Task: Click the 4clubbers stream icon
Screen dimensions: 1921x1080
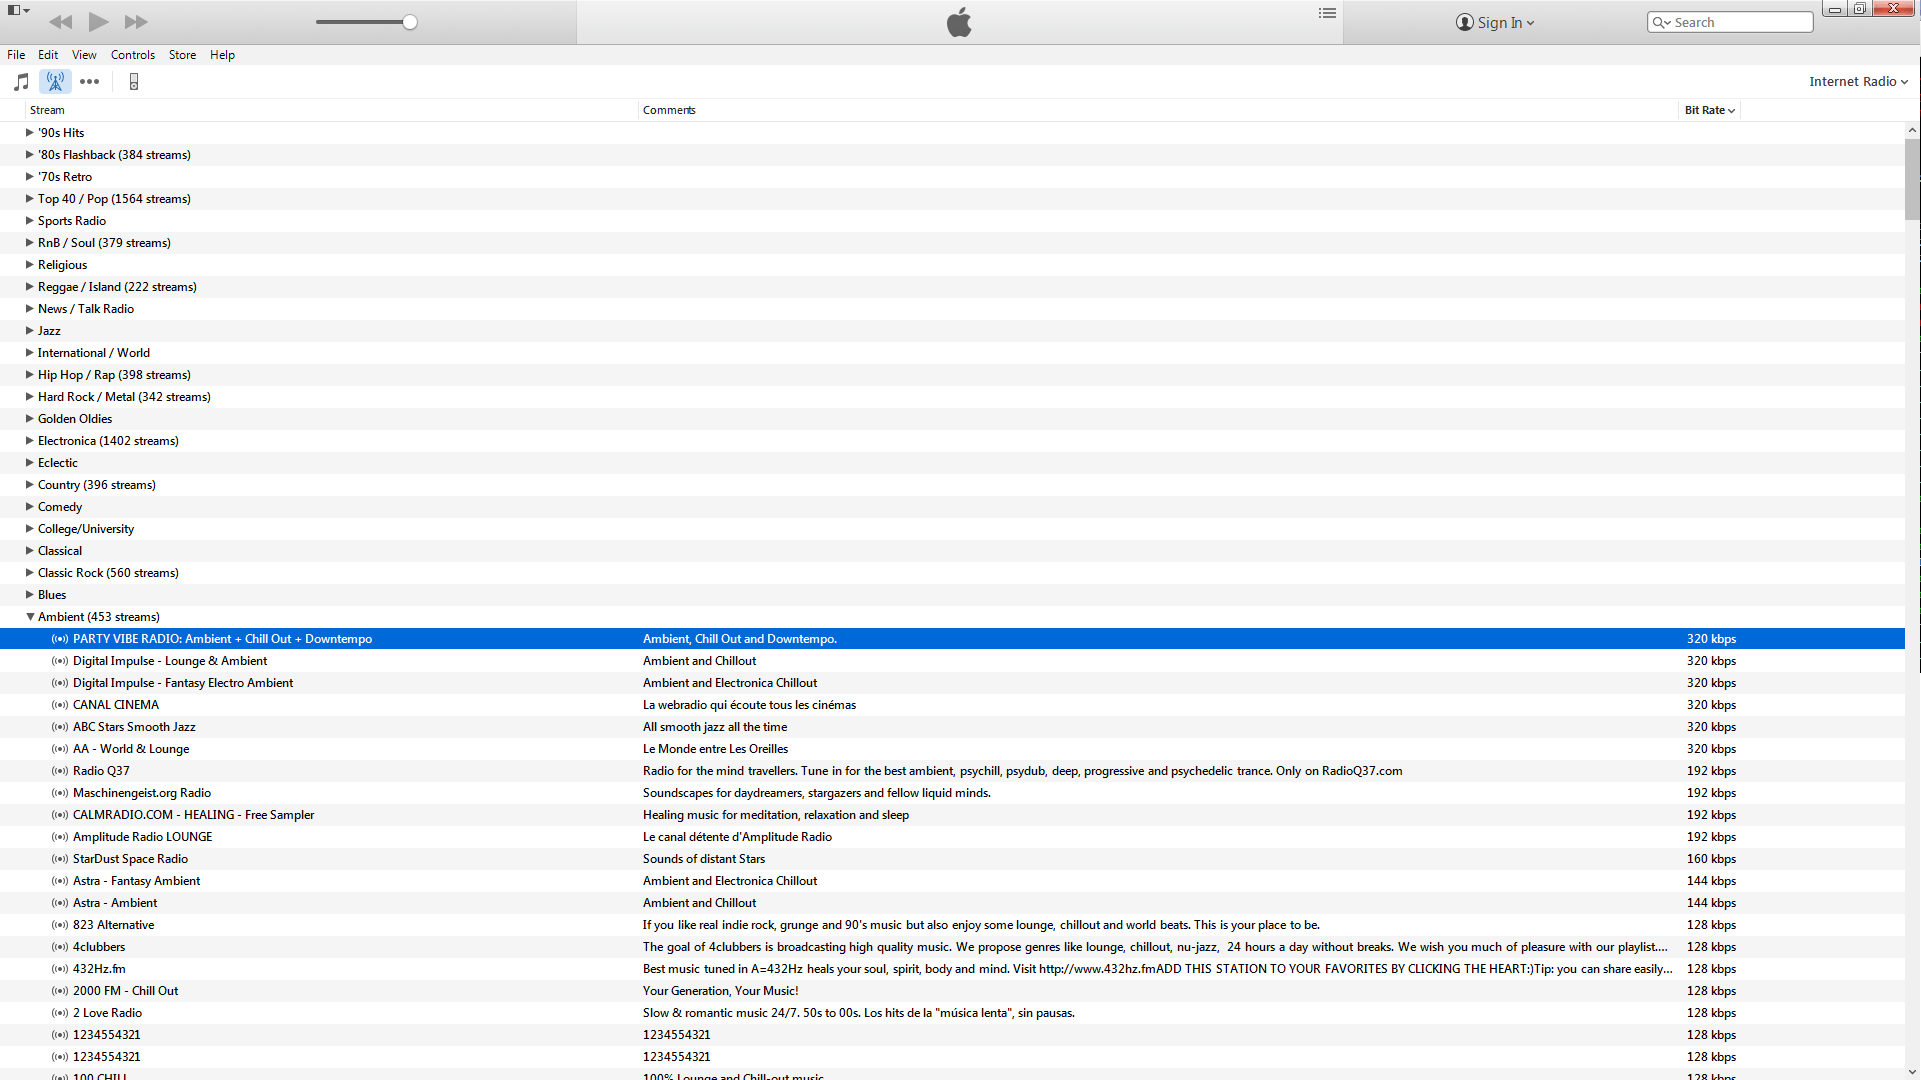Action: [60, 947]
